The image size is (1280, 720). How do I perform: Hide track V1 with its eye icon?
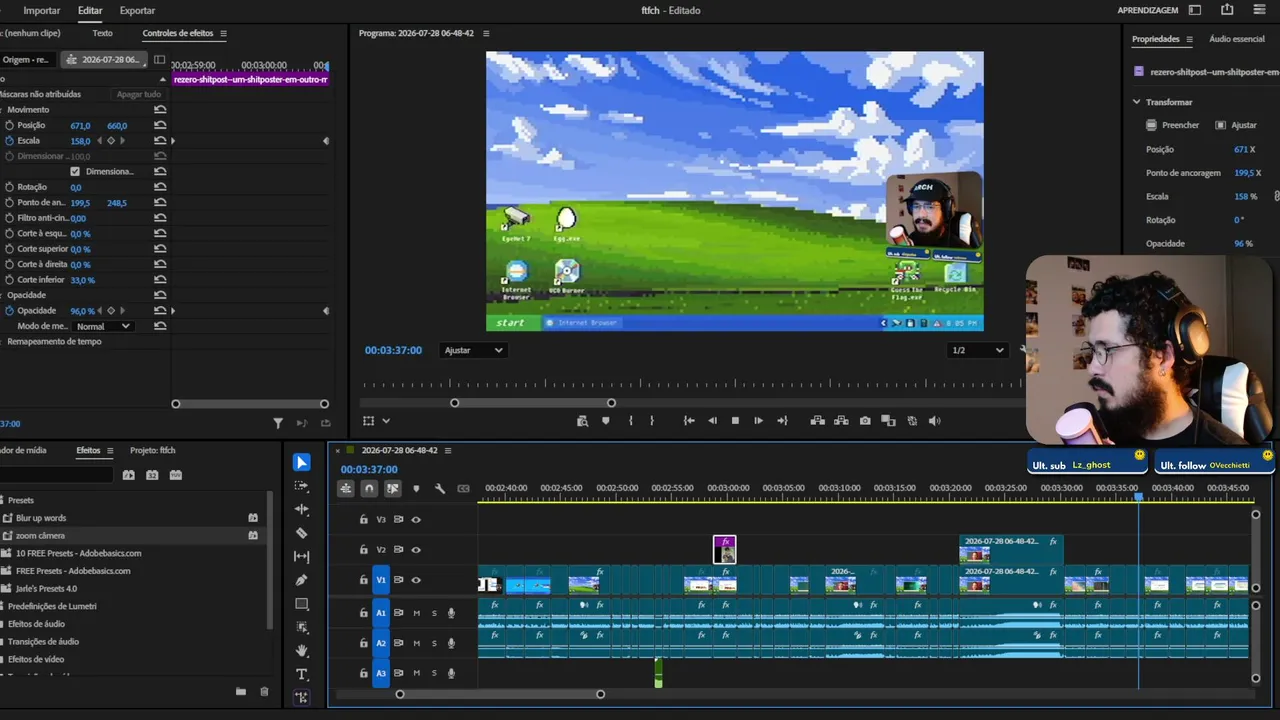416,580
